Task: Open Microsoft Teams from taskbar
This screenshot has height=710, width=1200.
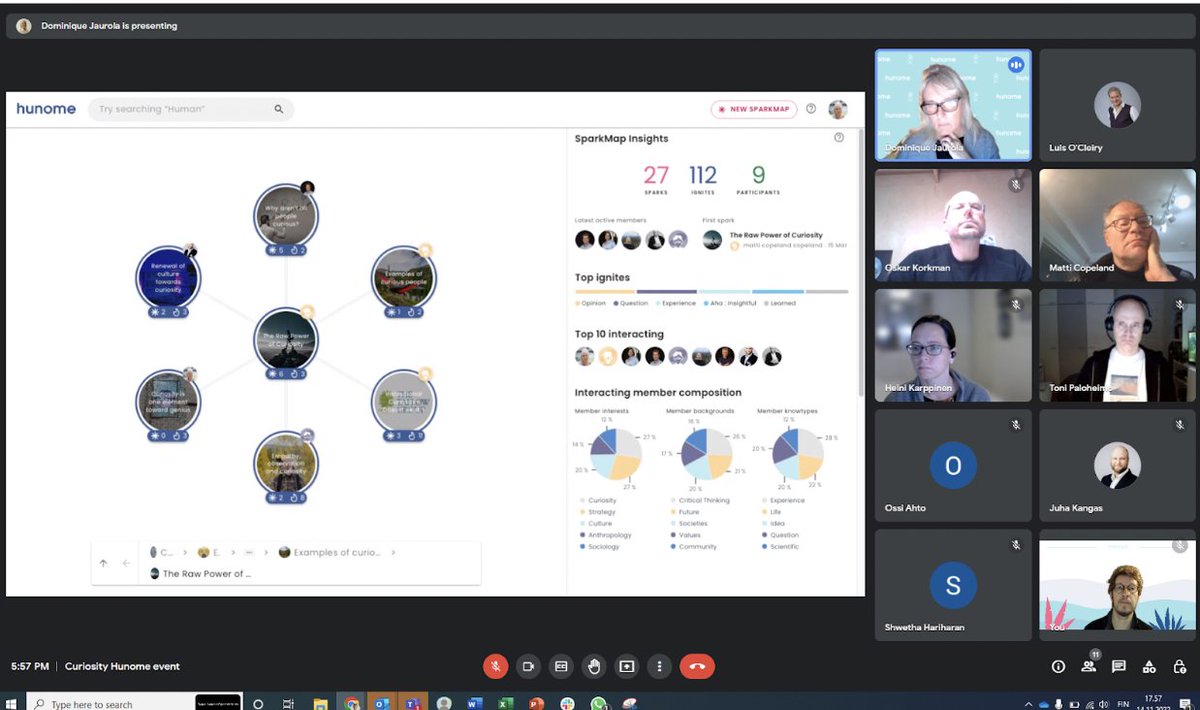Action: (413, 703)
